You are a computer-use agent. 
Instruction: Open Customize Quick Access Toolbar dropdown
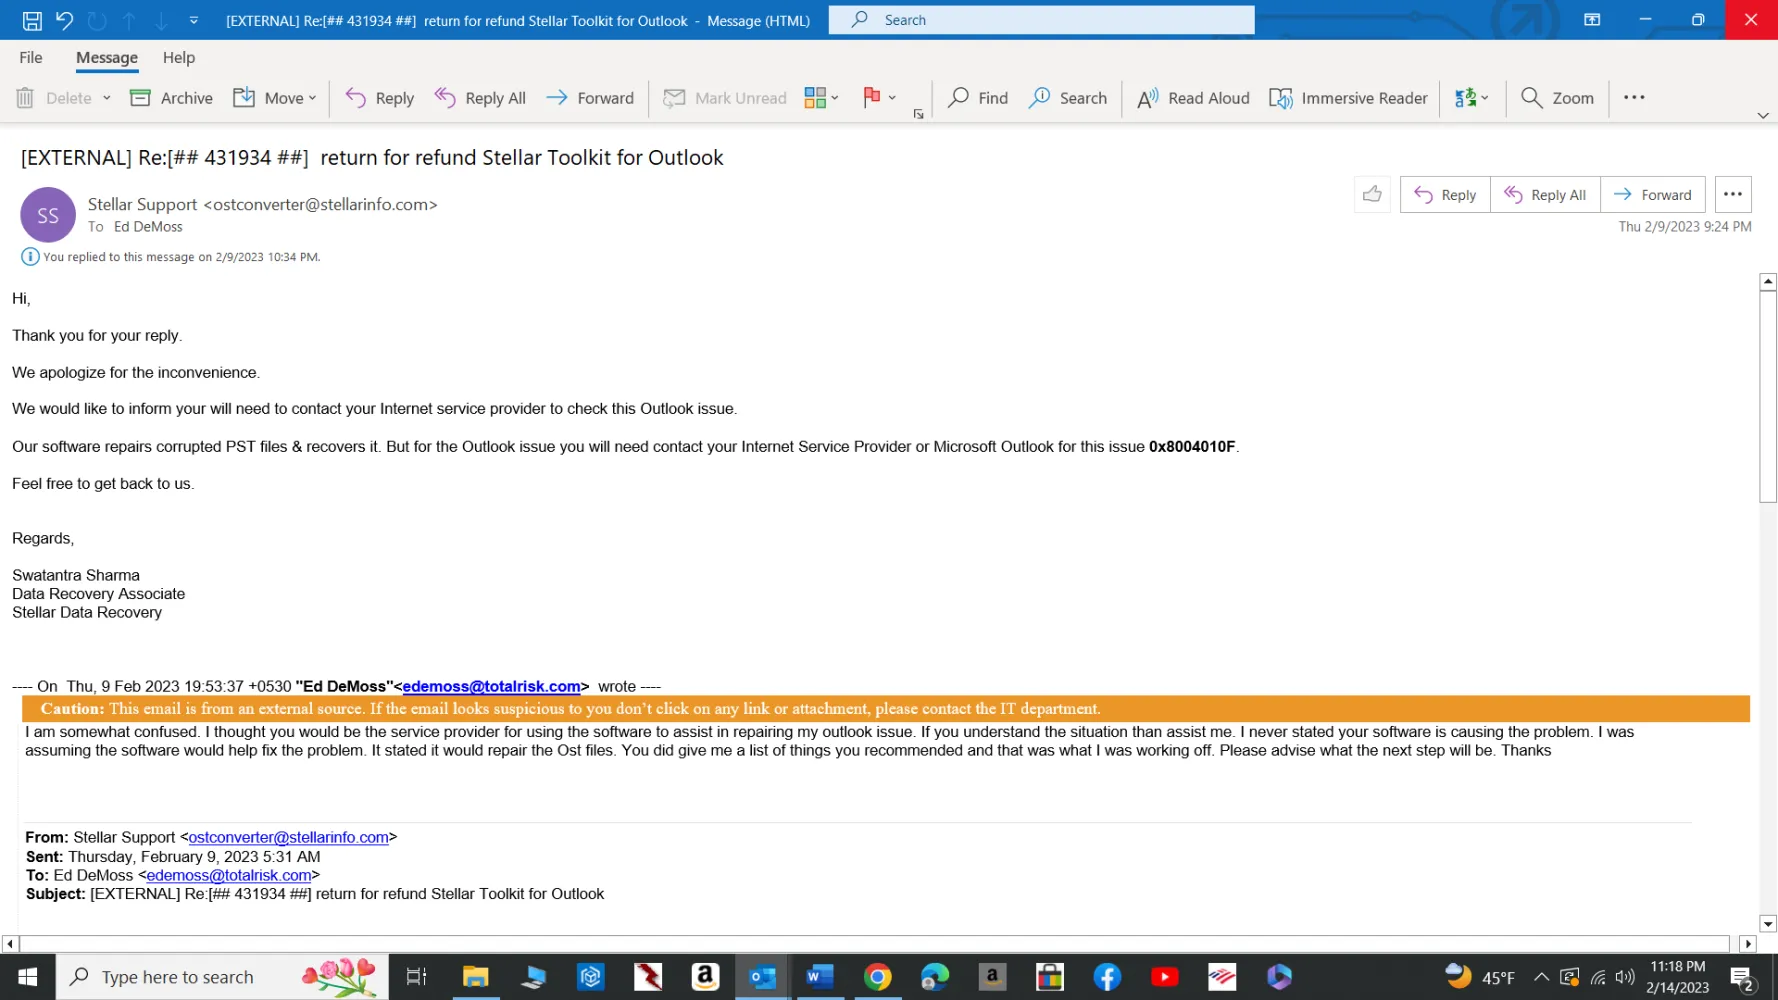coord(194,20)
